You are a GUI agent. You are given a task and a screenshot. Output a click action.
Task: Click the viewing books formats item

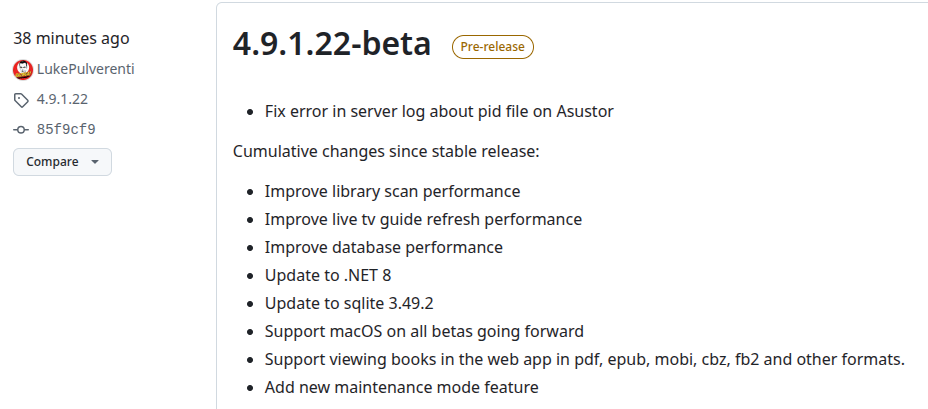point(584,359)
